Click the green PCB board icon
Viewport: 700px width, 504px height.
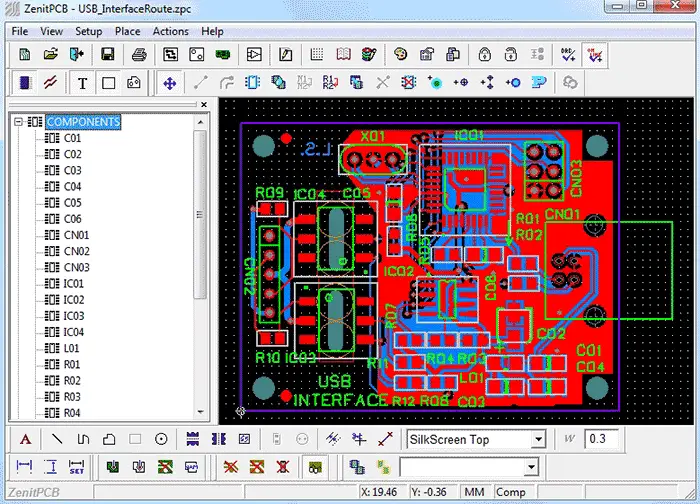tap(222, 54)
